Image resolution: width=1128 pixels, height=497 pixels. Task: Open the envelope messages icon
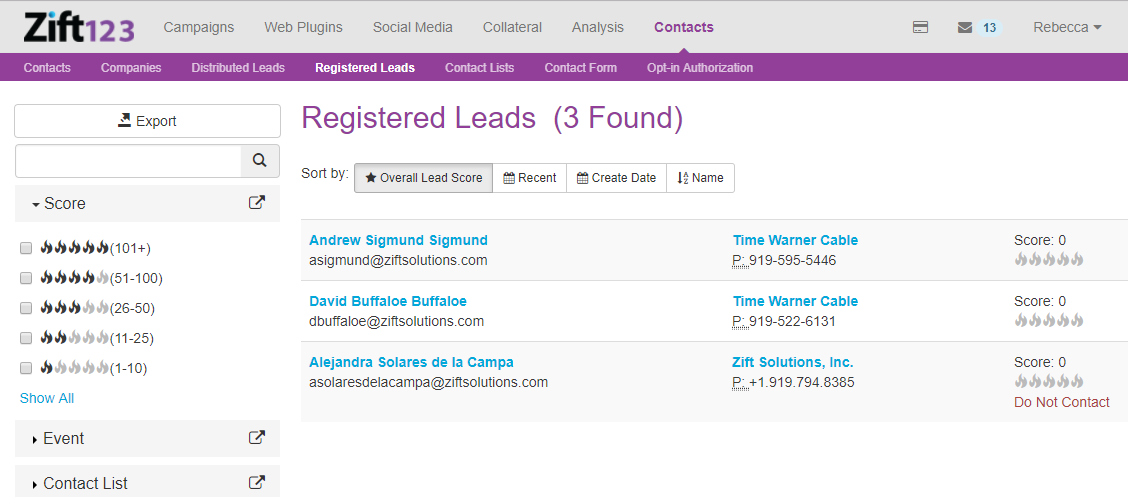pos(965,27)
